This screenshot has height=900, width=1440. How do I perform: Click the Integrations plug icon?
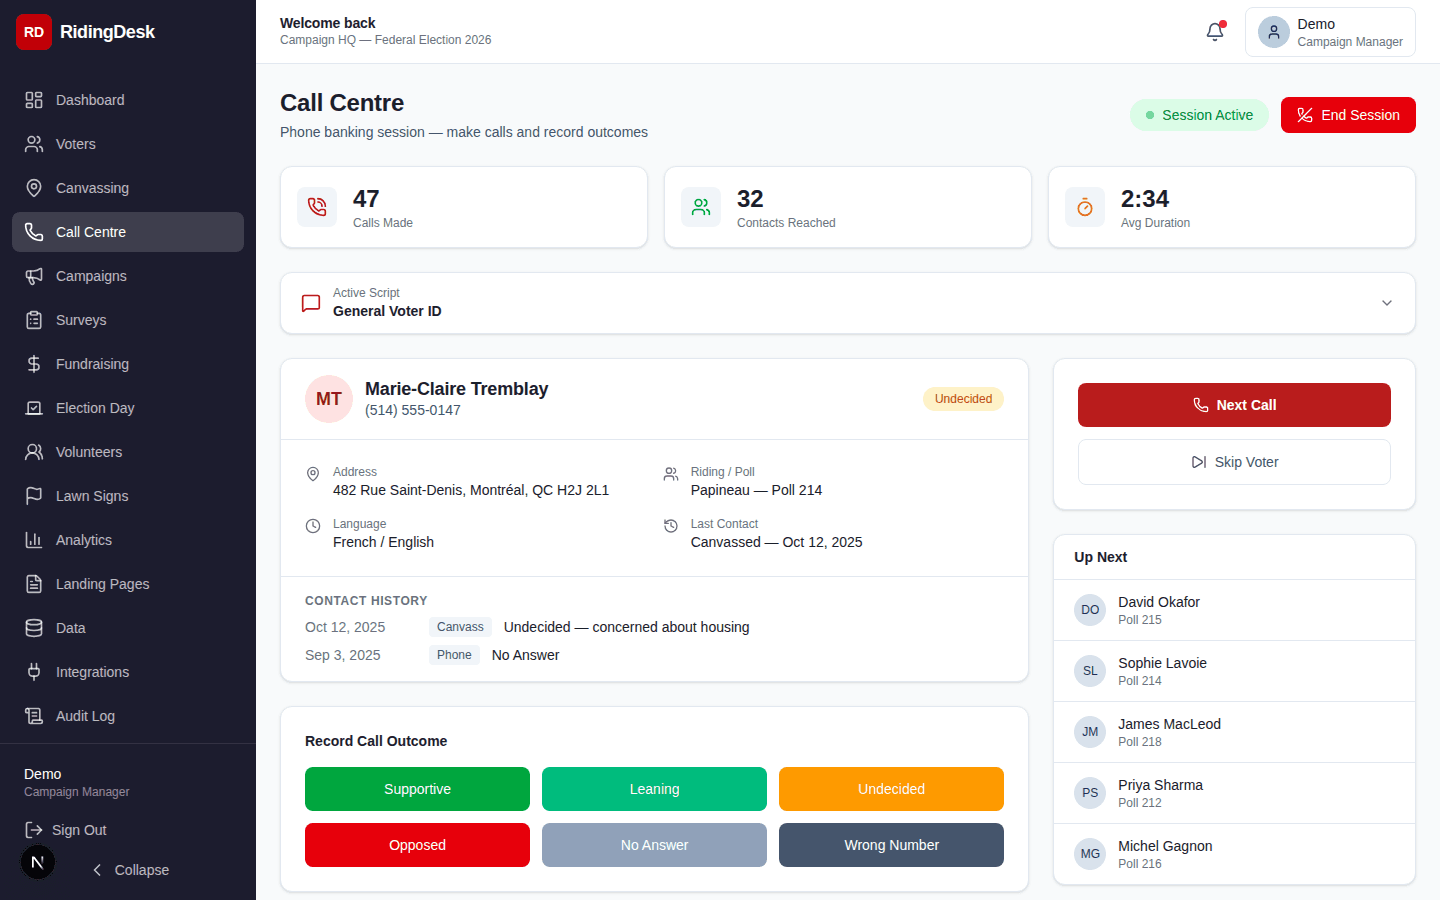click(x=34, y=672)
